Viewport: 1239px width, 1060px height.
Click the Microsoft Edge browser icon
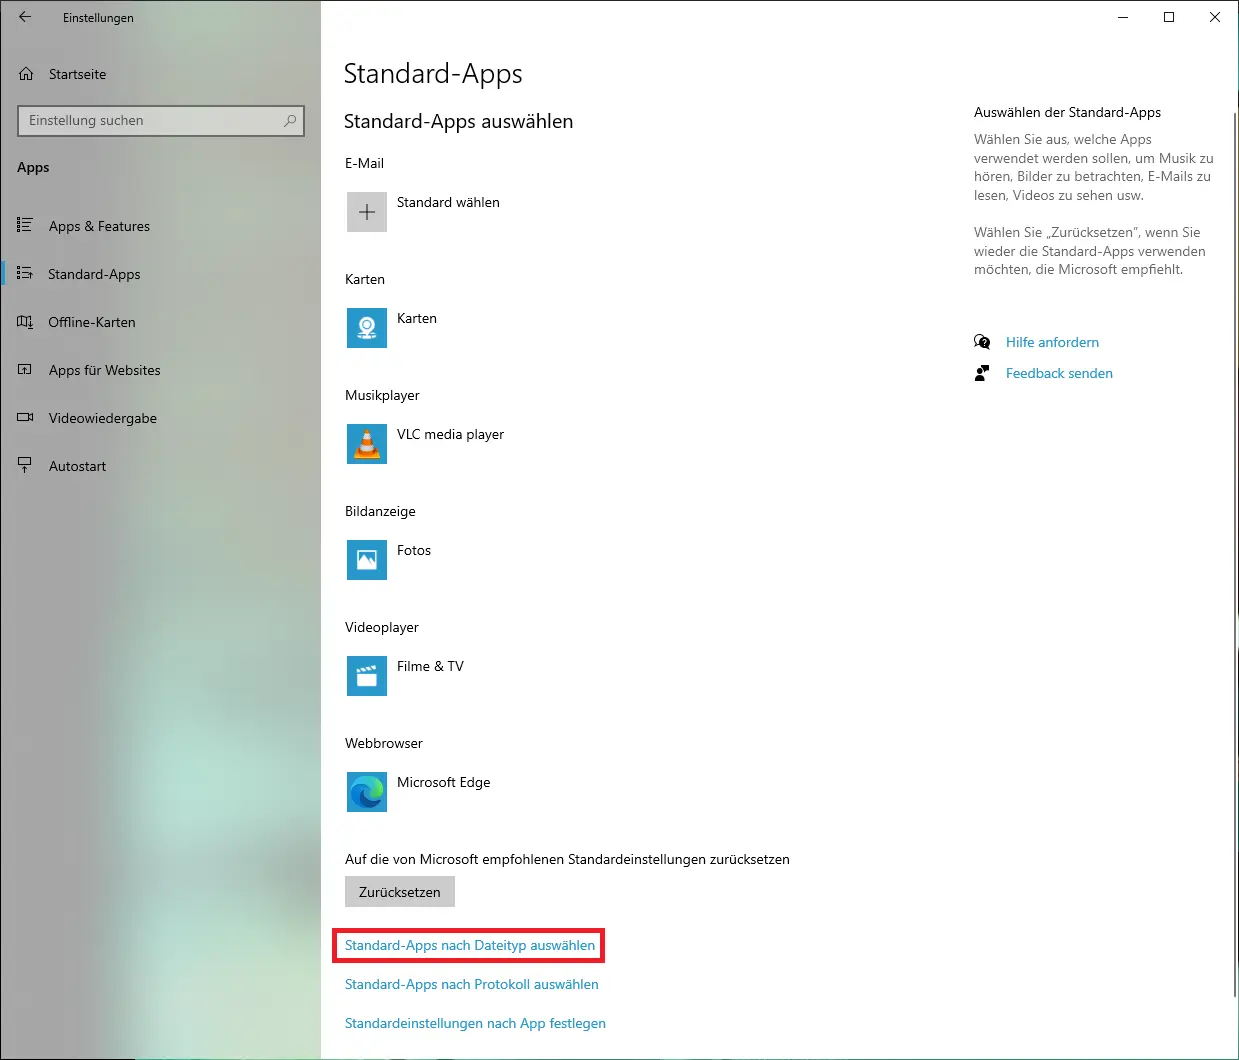pyautogui.click(x=367, y=792)
